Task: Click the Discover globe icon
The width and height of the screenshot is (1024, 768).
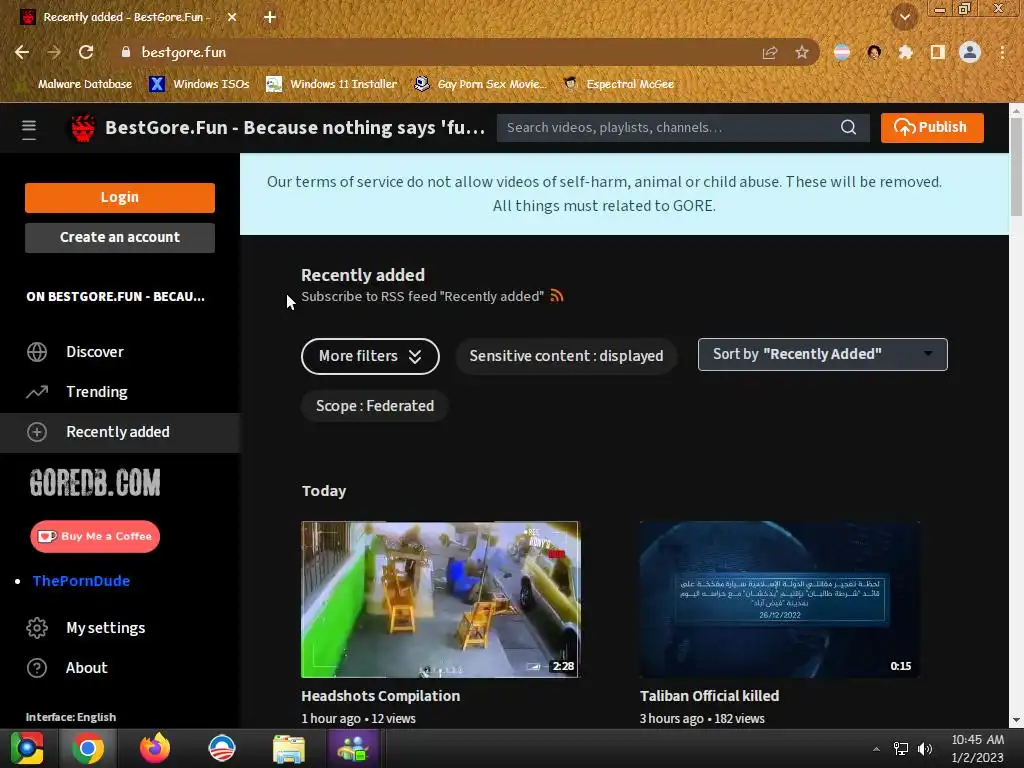Action: pos(37,352)
